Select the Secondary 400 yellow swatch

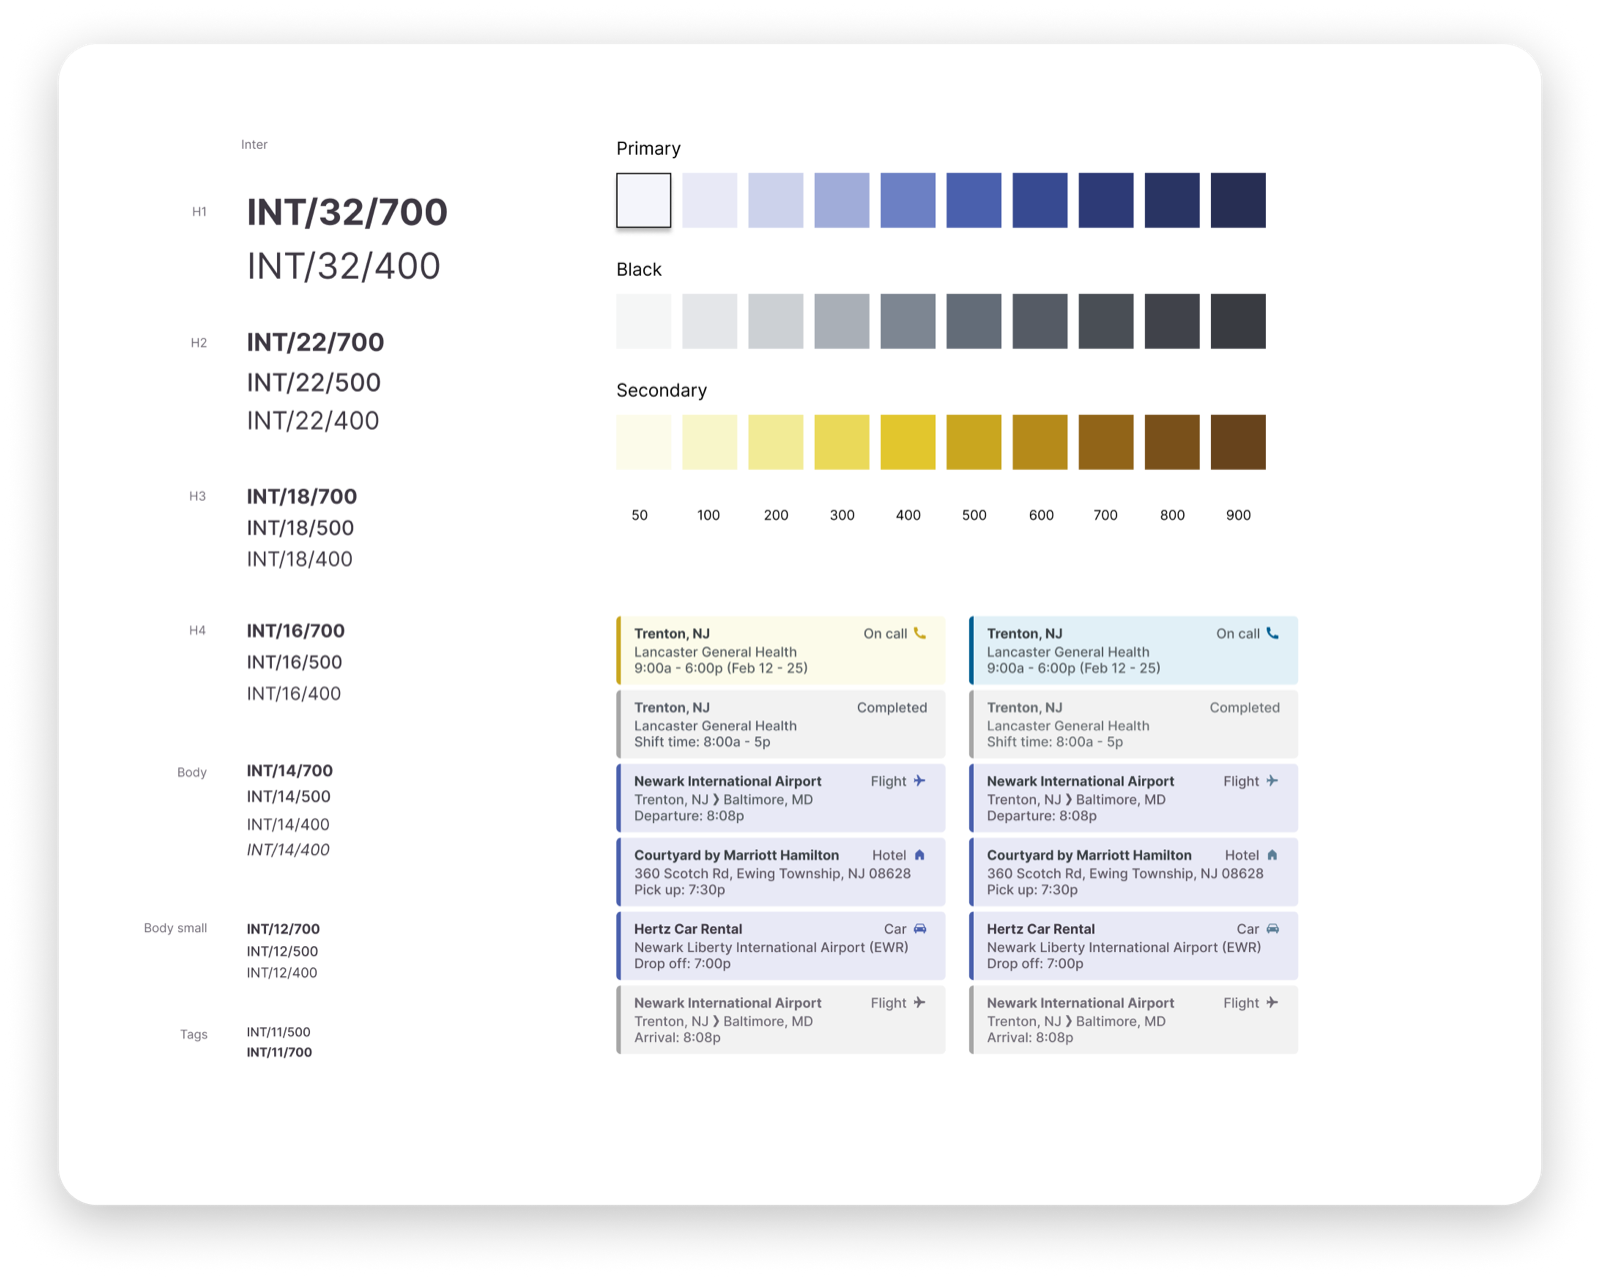coord(908,442)
